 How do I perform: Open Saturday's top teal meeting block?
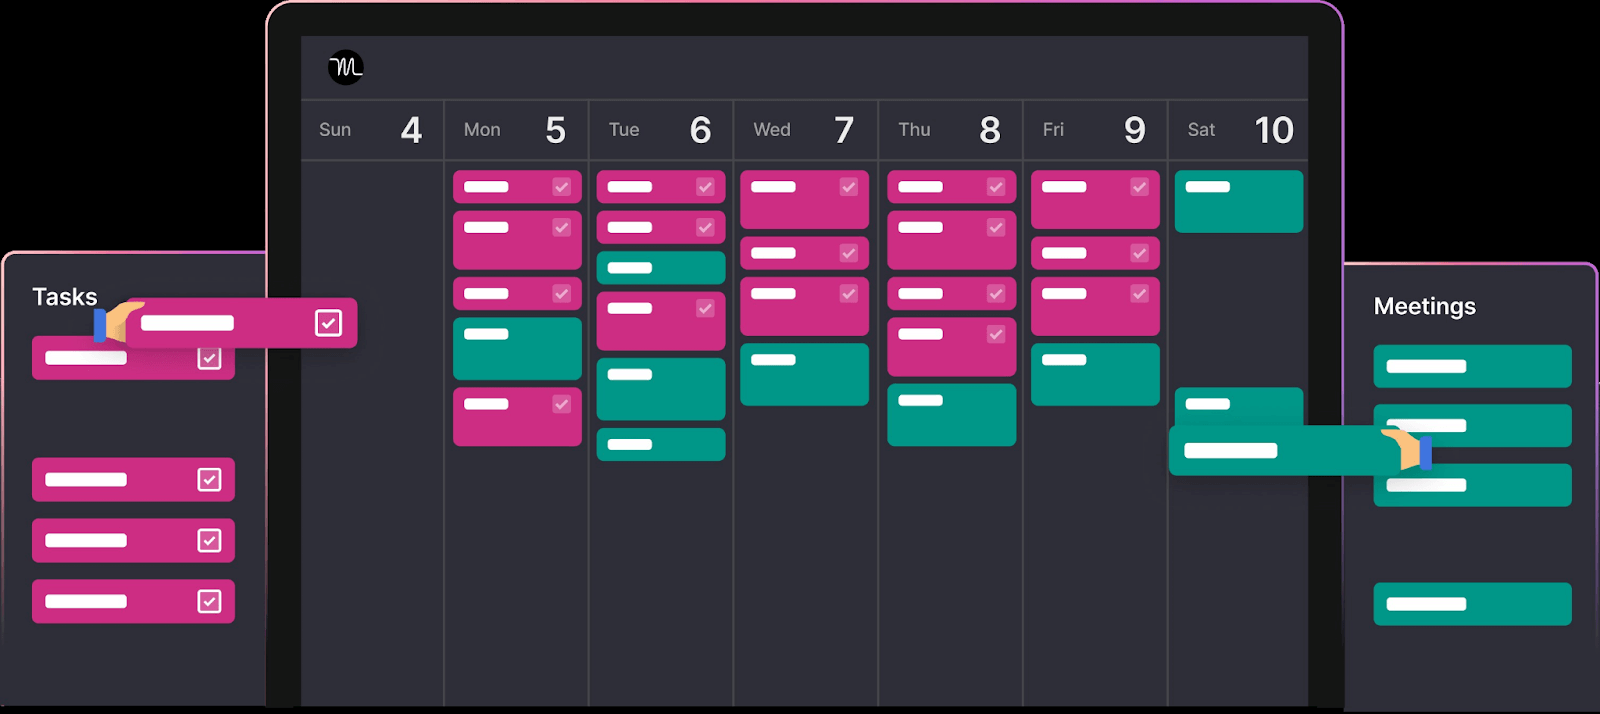[x=1238, y=201]
